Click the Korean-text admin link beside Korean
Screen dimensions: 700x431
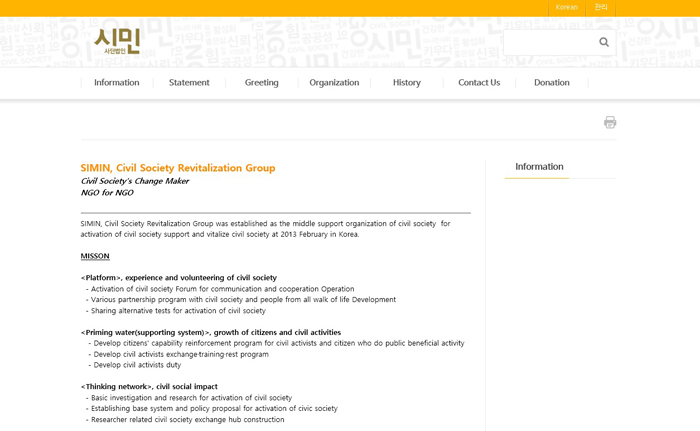click(x=601, y=7)
